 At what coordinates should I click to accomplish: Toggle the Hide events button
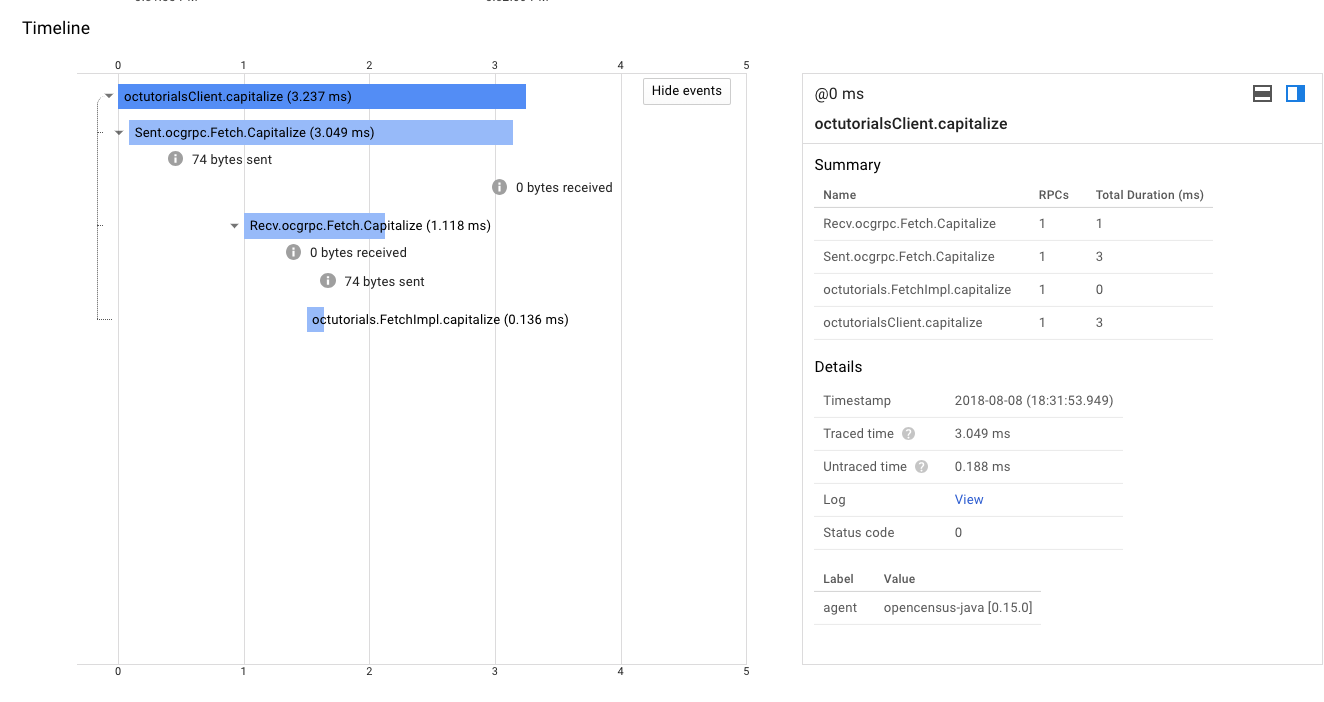[686, 91]
